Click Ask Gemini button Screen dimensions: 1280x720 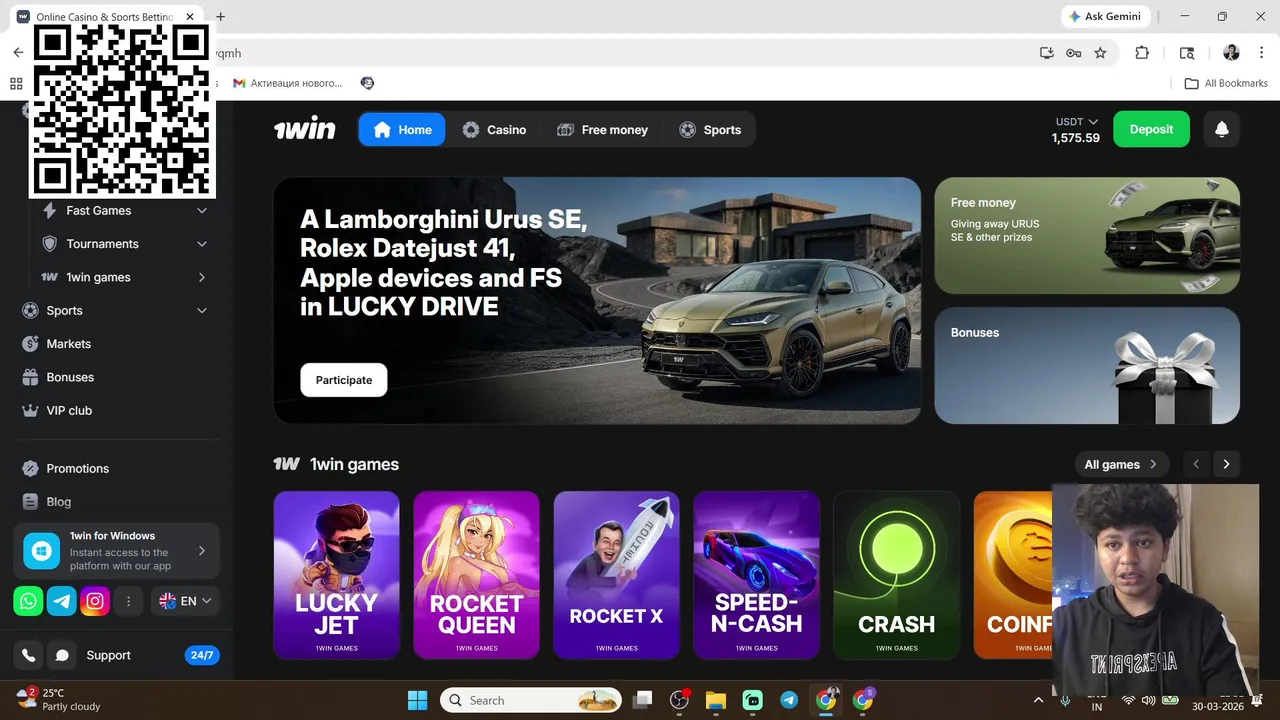pyautogui.click(x=1106, y=17)
